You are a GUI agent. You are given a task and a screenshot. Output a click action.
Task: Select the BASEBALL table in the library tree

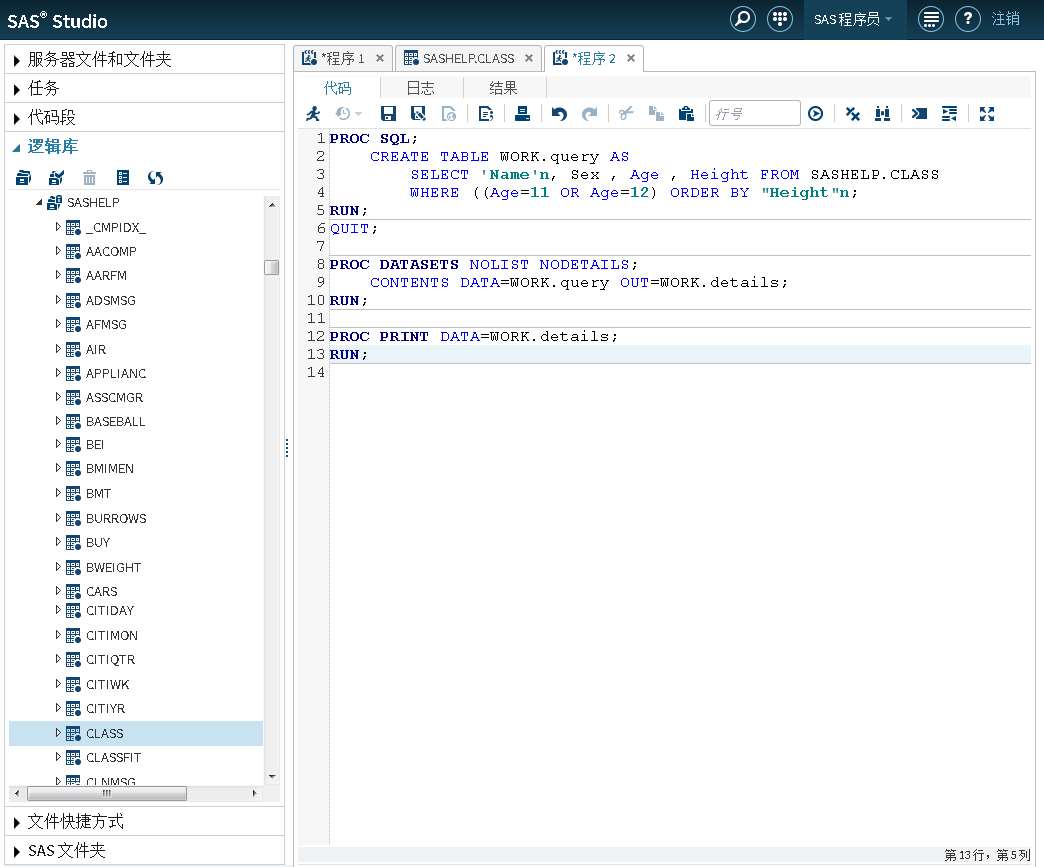click(115, 421)
